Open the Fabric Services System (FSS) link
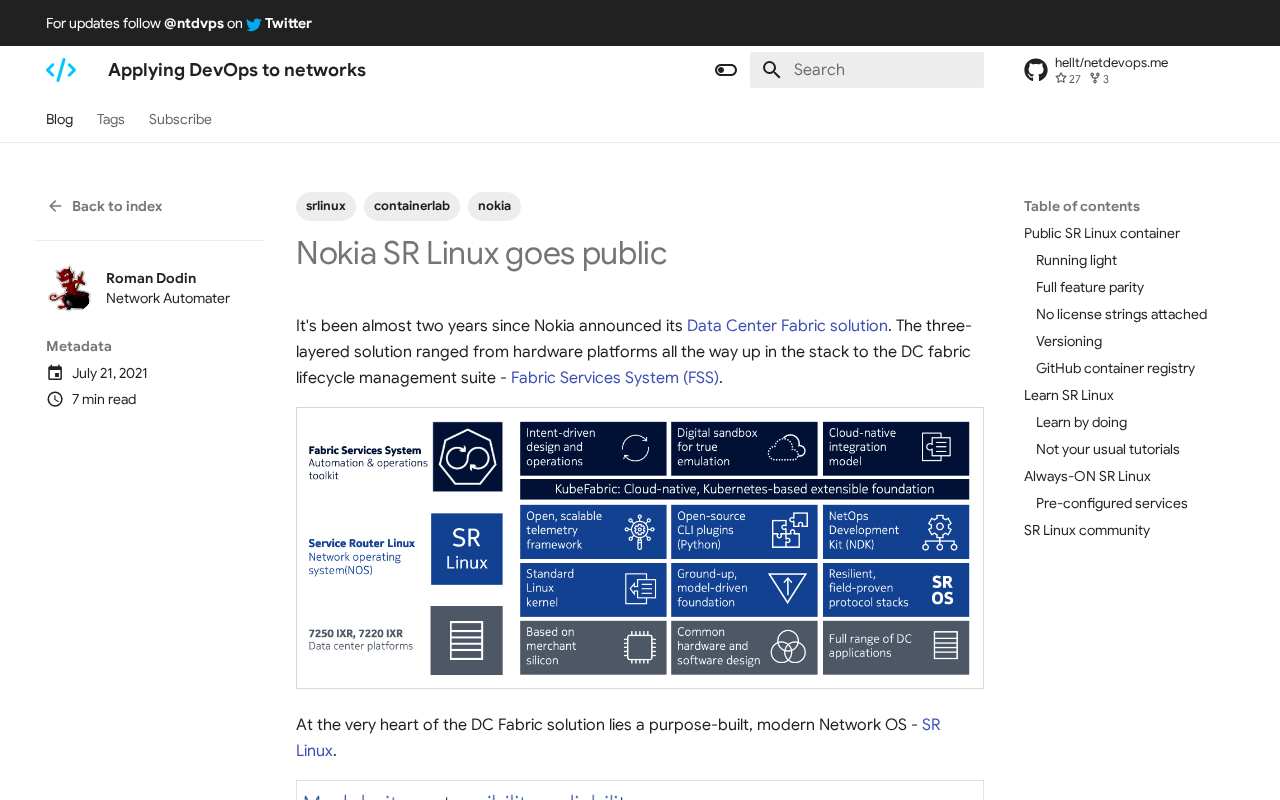 click(x=614, y=377)
